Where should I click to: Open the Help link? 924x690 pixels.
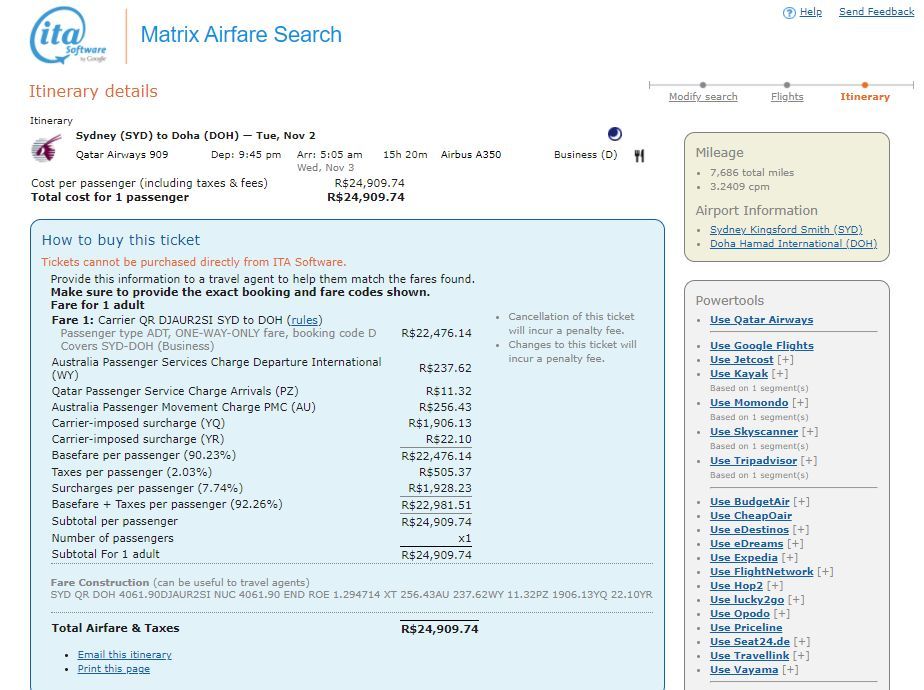810,12
